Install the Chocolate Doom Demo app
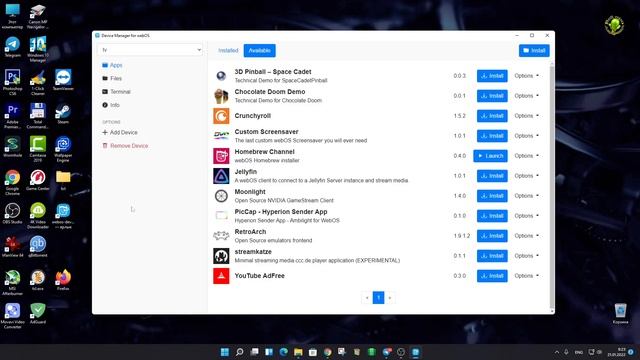 tap(492, 96)
